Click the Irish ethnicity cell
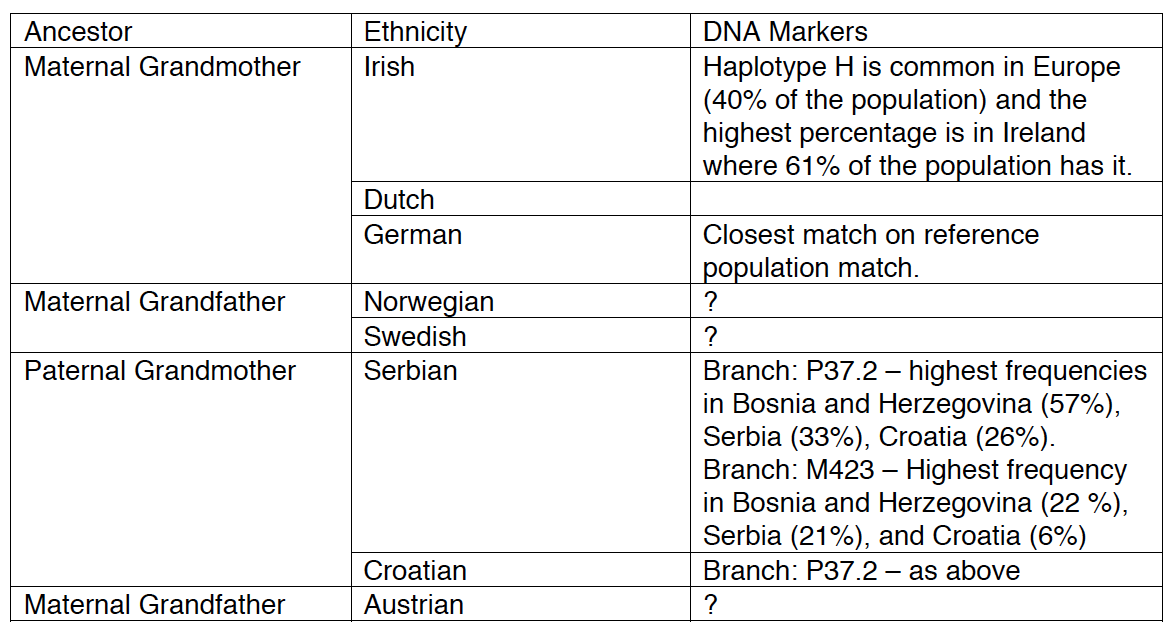 point(521,115)
